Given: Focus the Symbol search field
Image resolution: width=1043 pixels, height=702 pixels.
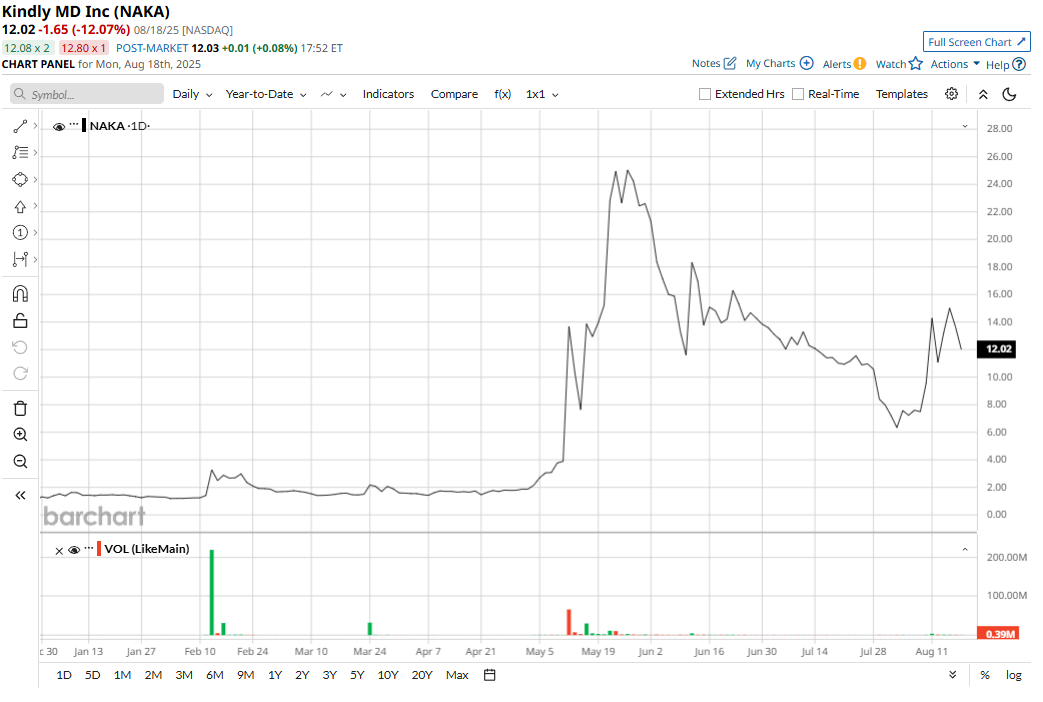Looking at the screenshot, I should [87, 94].
